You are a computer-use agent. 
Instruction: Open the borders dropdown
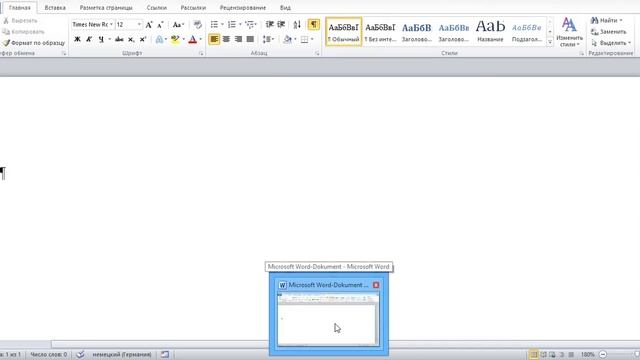coord(312,39)
